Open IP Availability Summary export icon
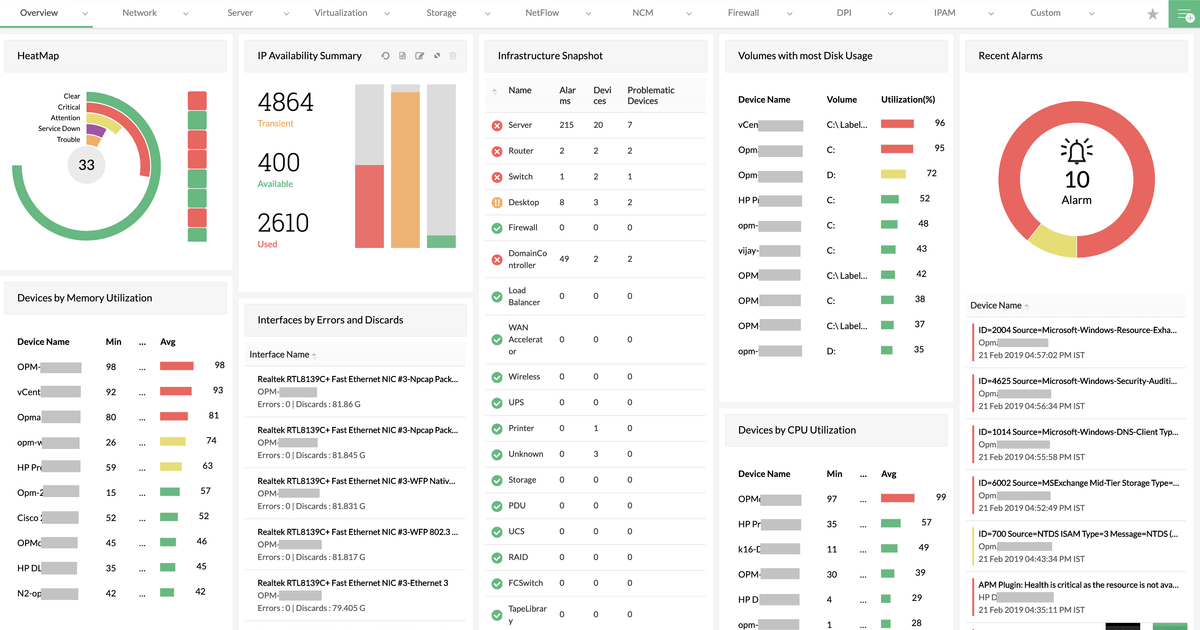Viewport: 1200px width, 630px height. click(402, 56)
